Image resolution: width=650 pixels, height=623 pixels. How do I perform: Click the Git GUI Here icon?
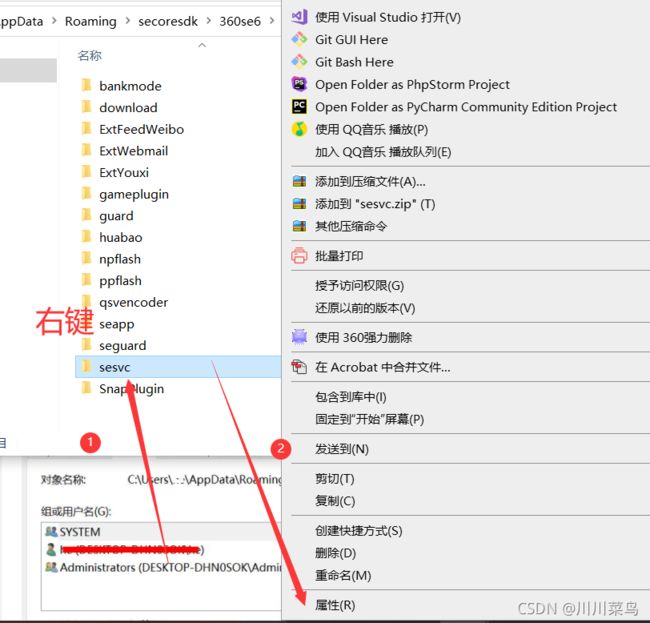pos(299,39)
